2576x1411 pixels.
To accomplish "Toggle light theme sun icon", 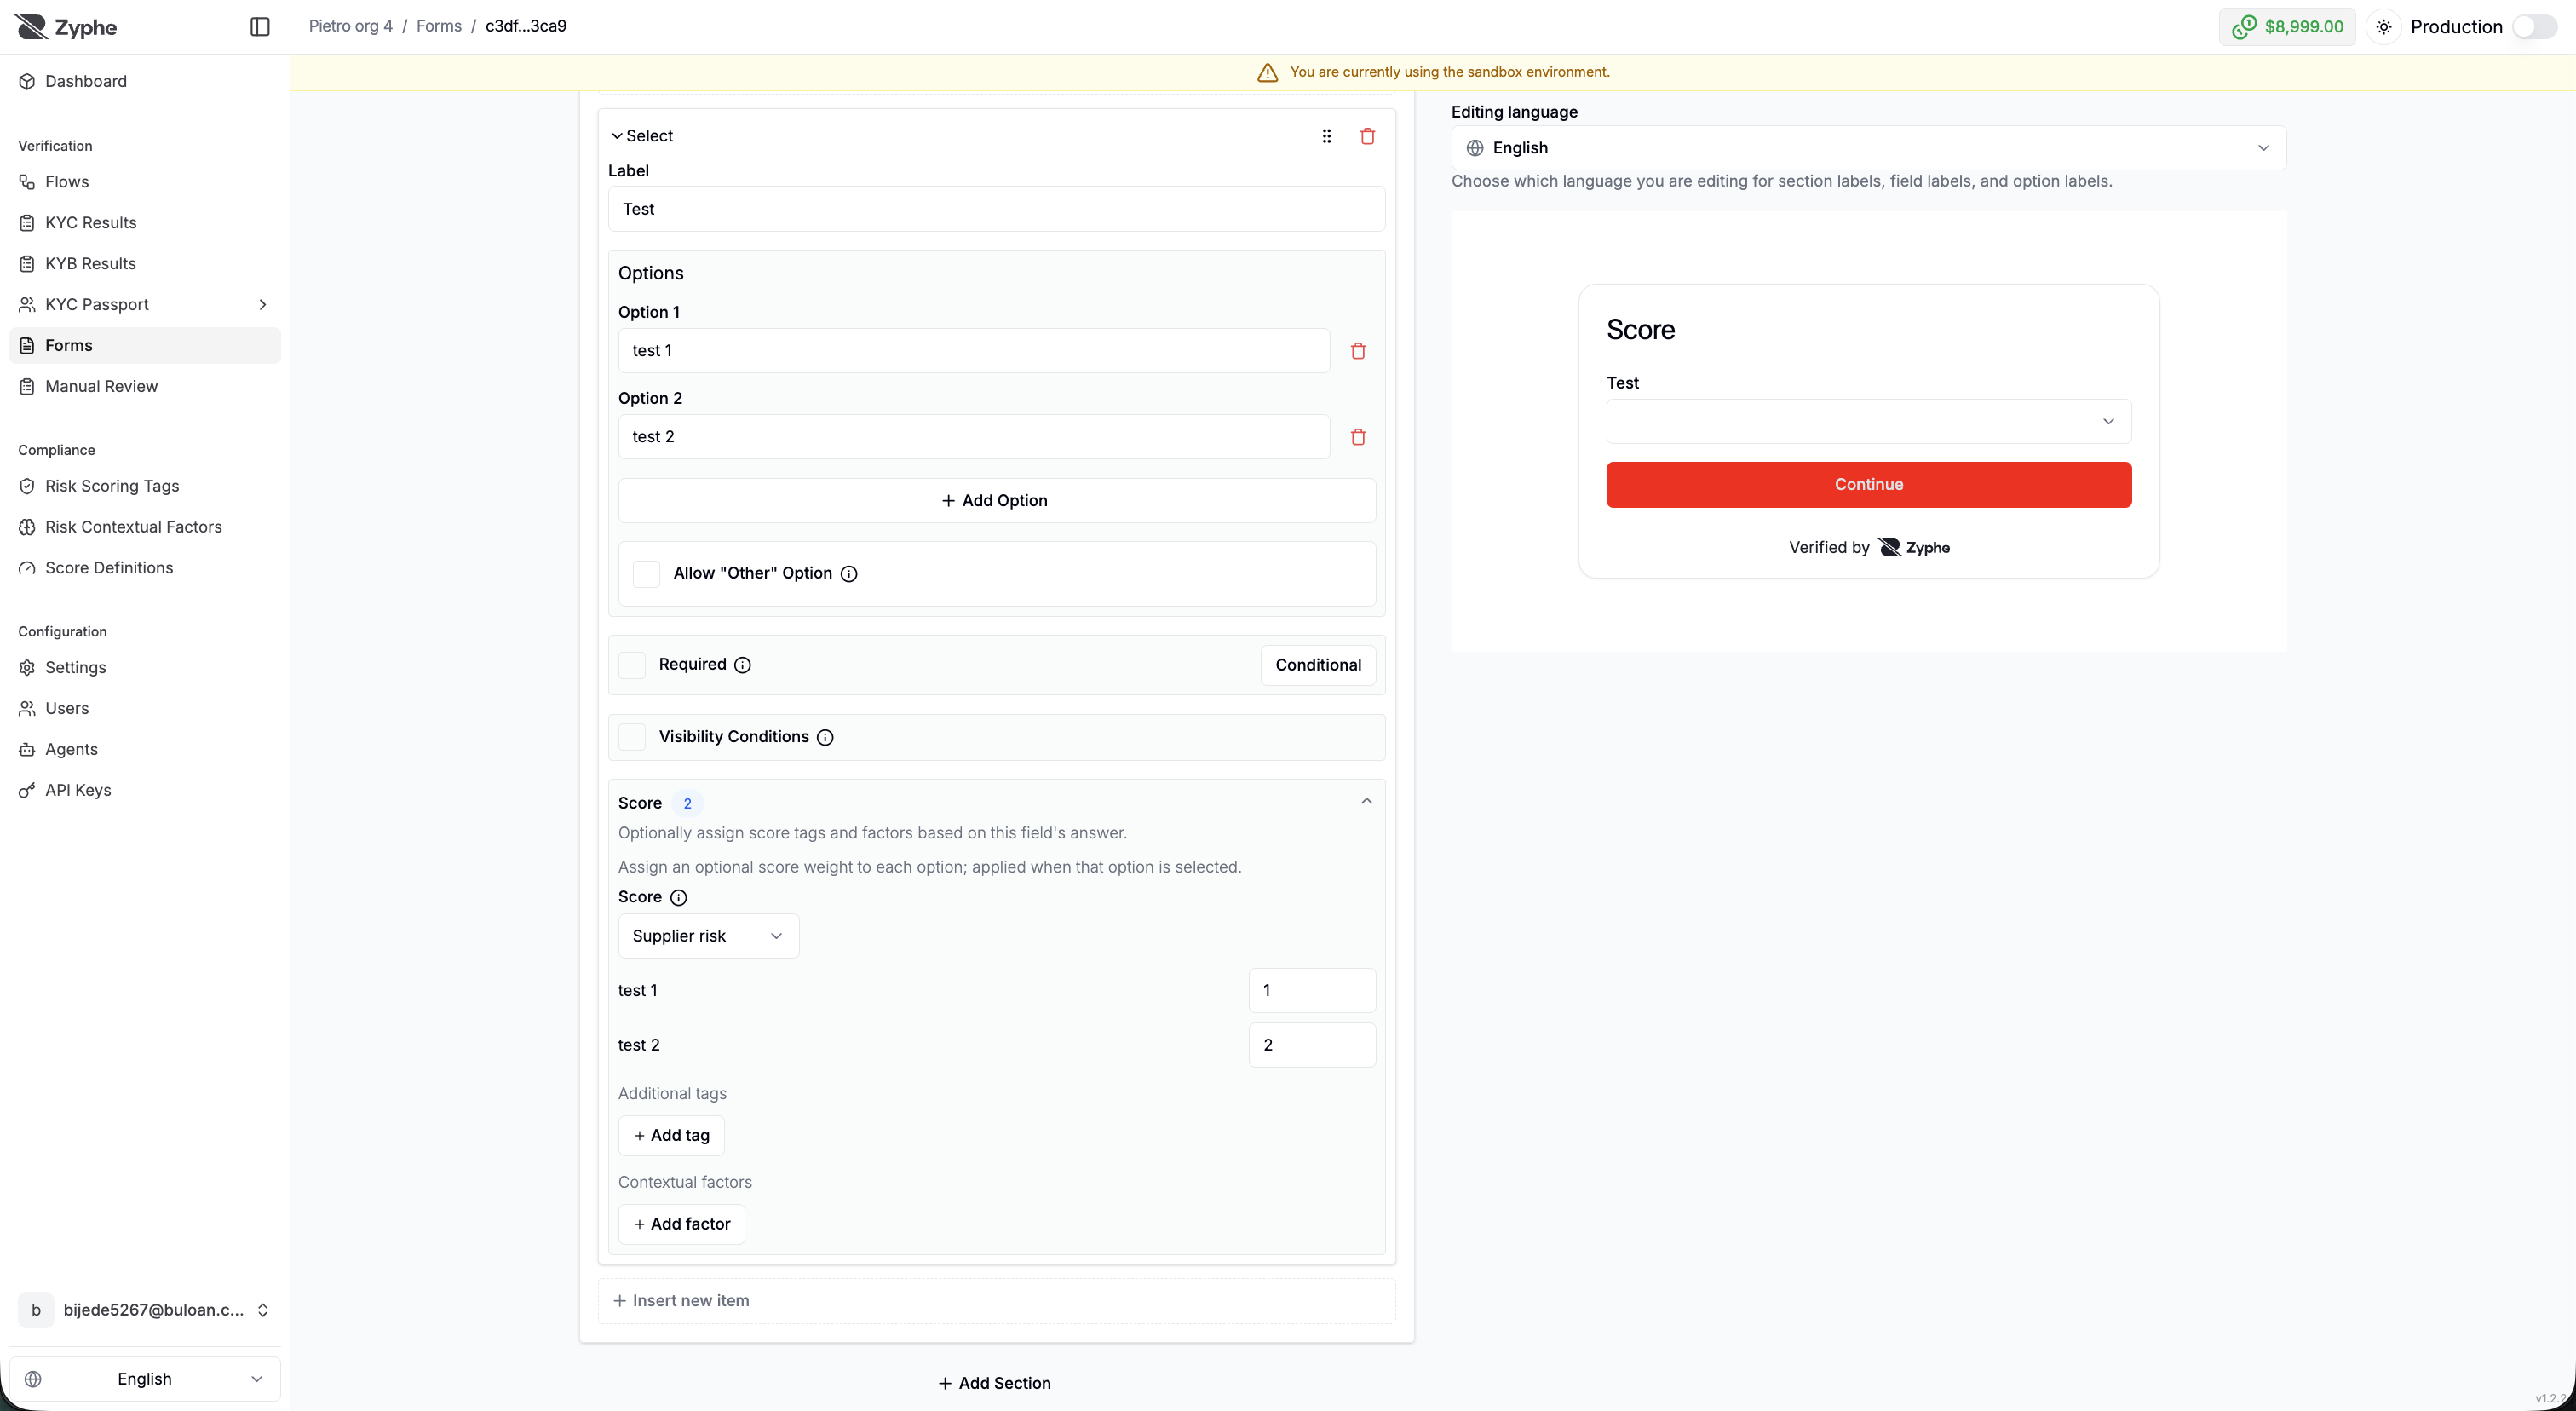I will pyautogui.click(x=2384, y=27).
